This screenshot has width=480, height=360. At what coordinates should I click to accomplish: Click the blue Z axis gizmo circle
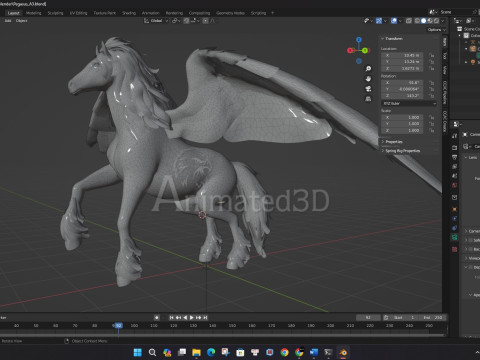(359, 40)
